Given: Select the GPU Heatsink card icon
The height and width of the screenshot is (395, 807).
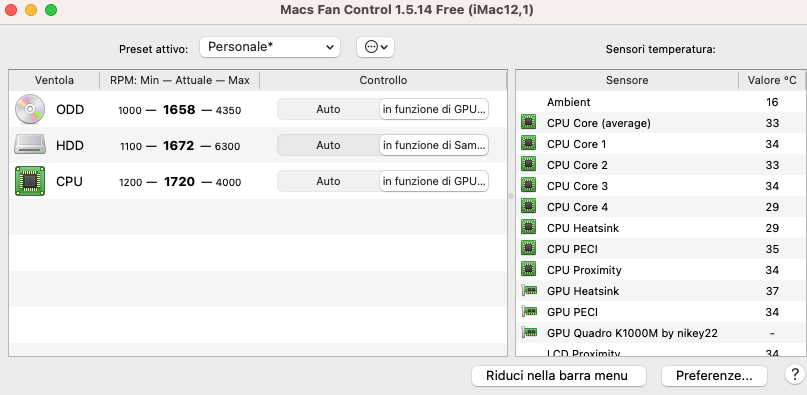Looking at the screenshot, I should coord(529,291).
